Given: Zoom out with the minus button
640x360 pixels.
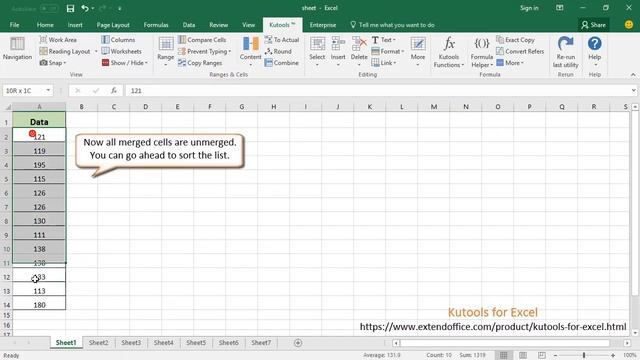Looking at the screenshot, I should (x=556, y=356).
